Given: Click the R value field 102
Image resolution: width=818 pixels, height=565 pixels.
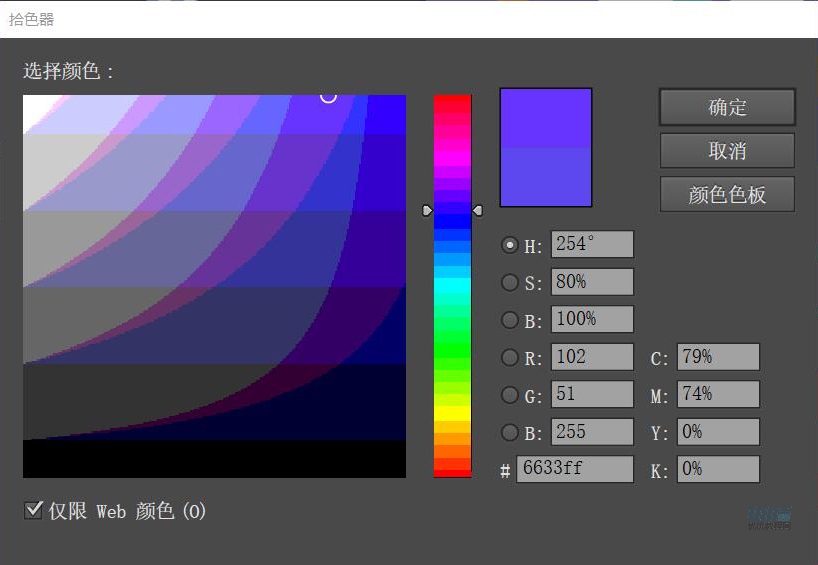Looking at the screenshot, I should coord(592,357).
